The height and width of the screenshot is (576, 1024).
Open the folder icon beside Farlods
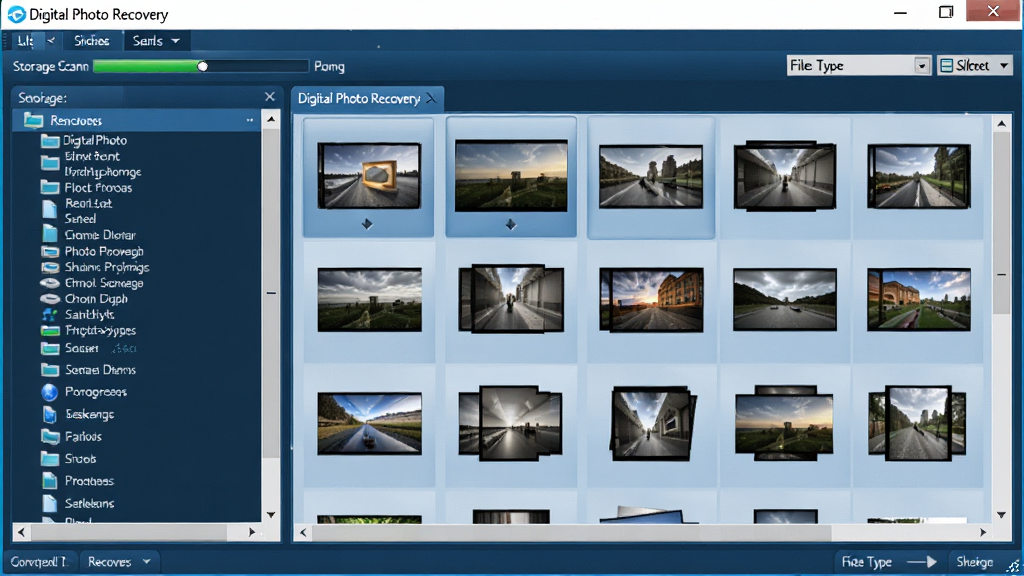[x=50, y=436]
